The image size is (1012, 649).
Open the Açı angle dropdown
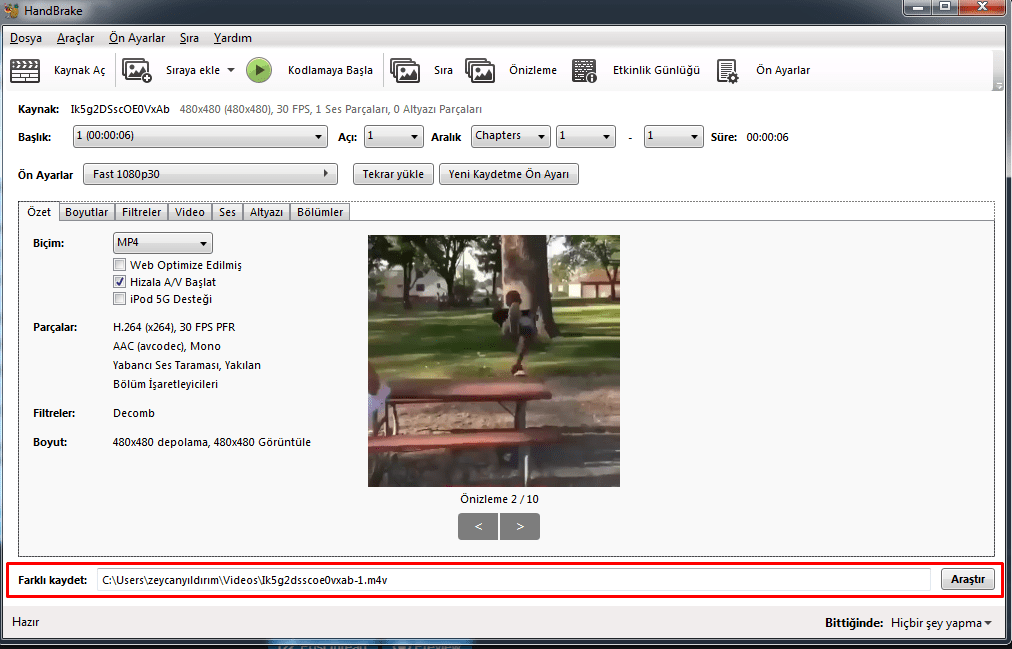coord(394,137)
